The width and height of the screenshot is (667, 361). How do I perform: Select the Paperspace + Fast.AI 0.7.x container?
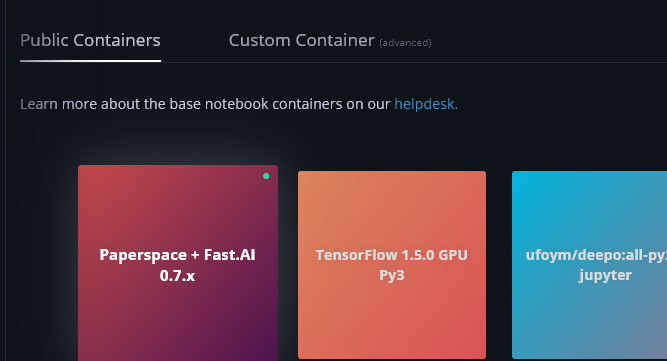[178, 263]
